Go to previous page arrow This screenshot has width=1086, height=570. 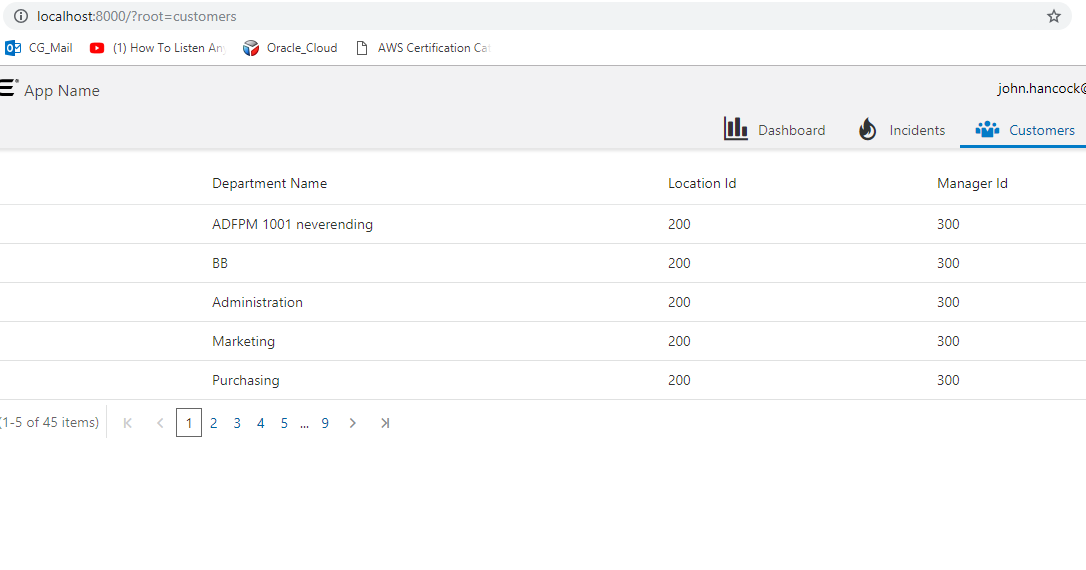pyautogui.click(x=160, y=422)
